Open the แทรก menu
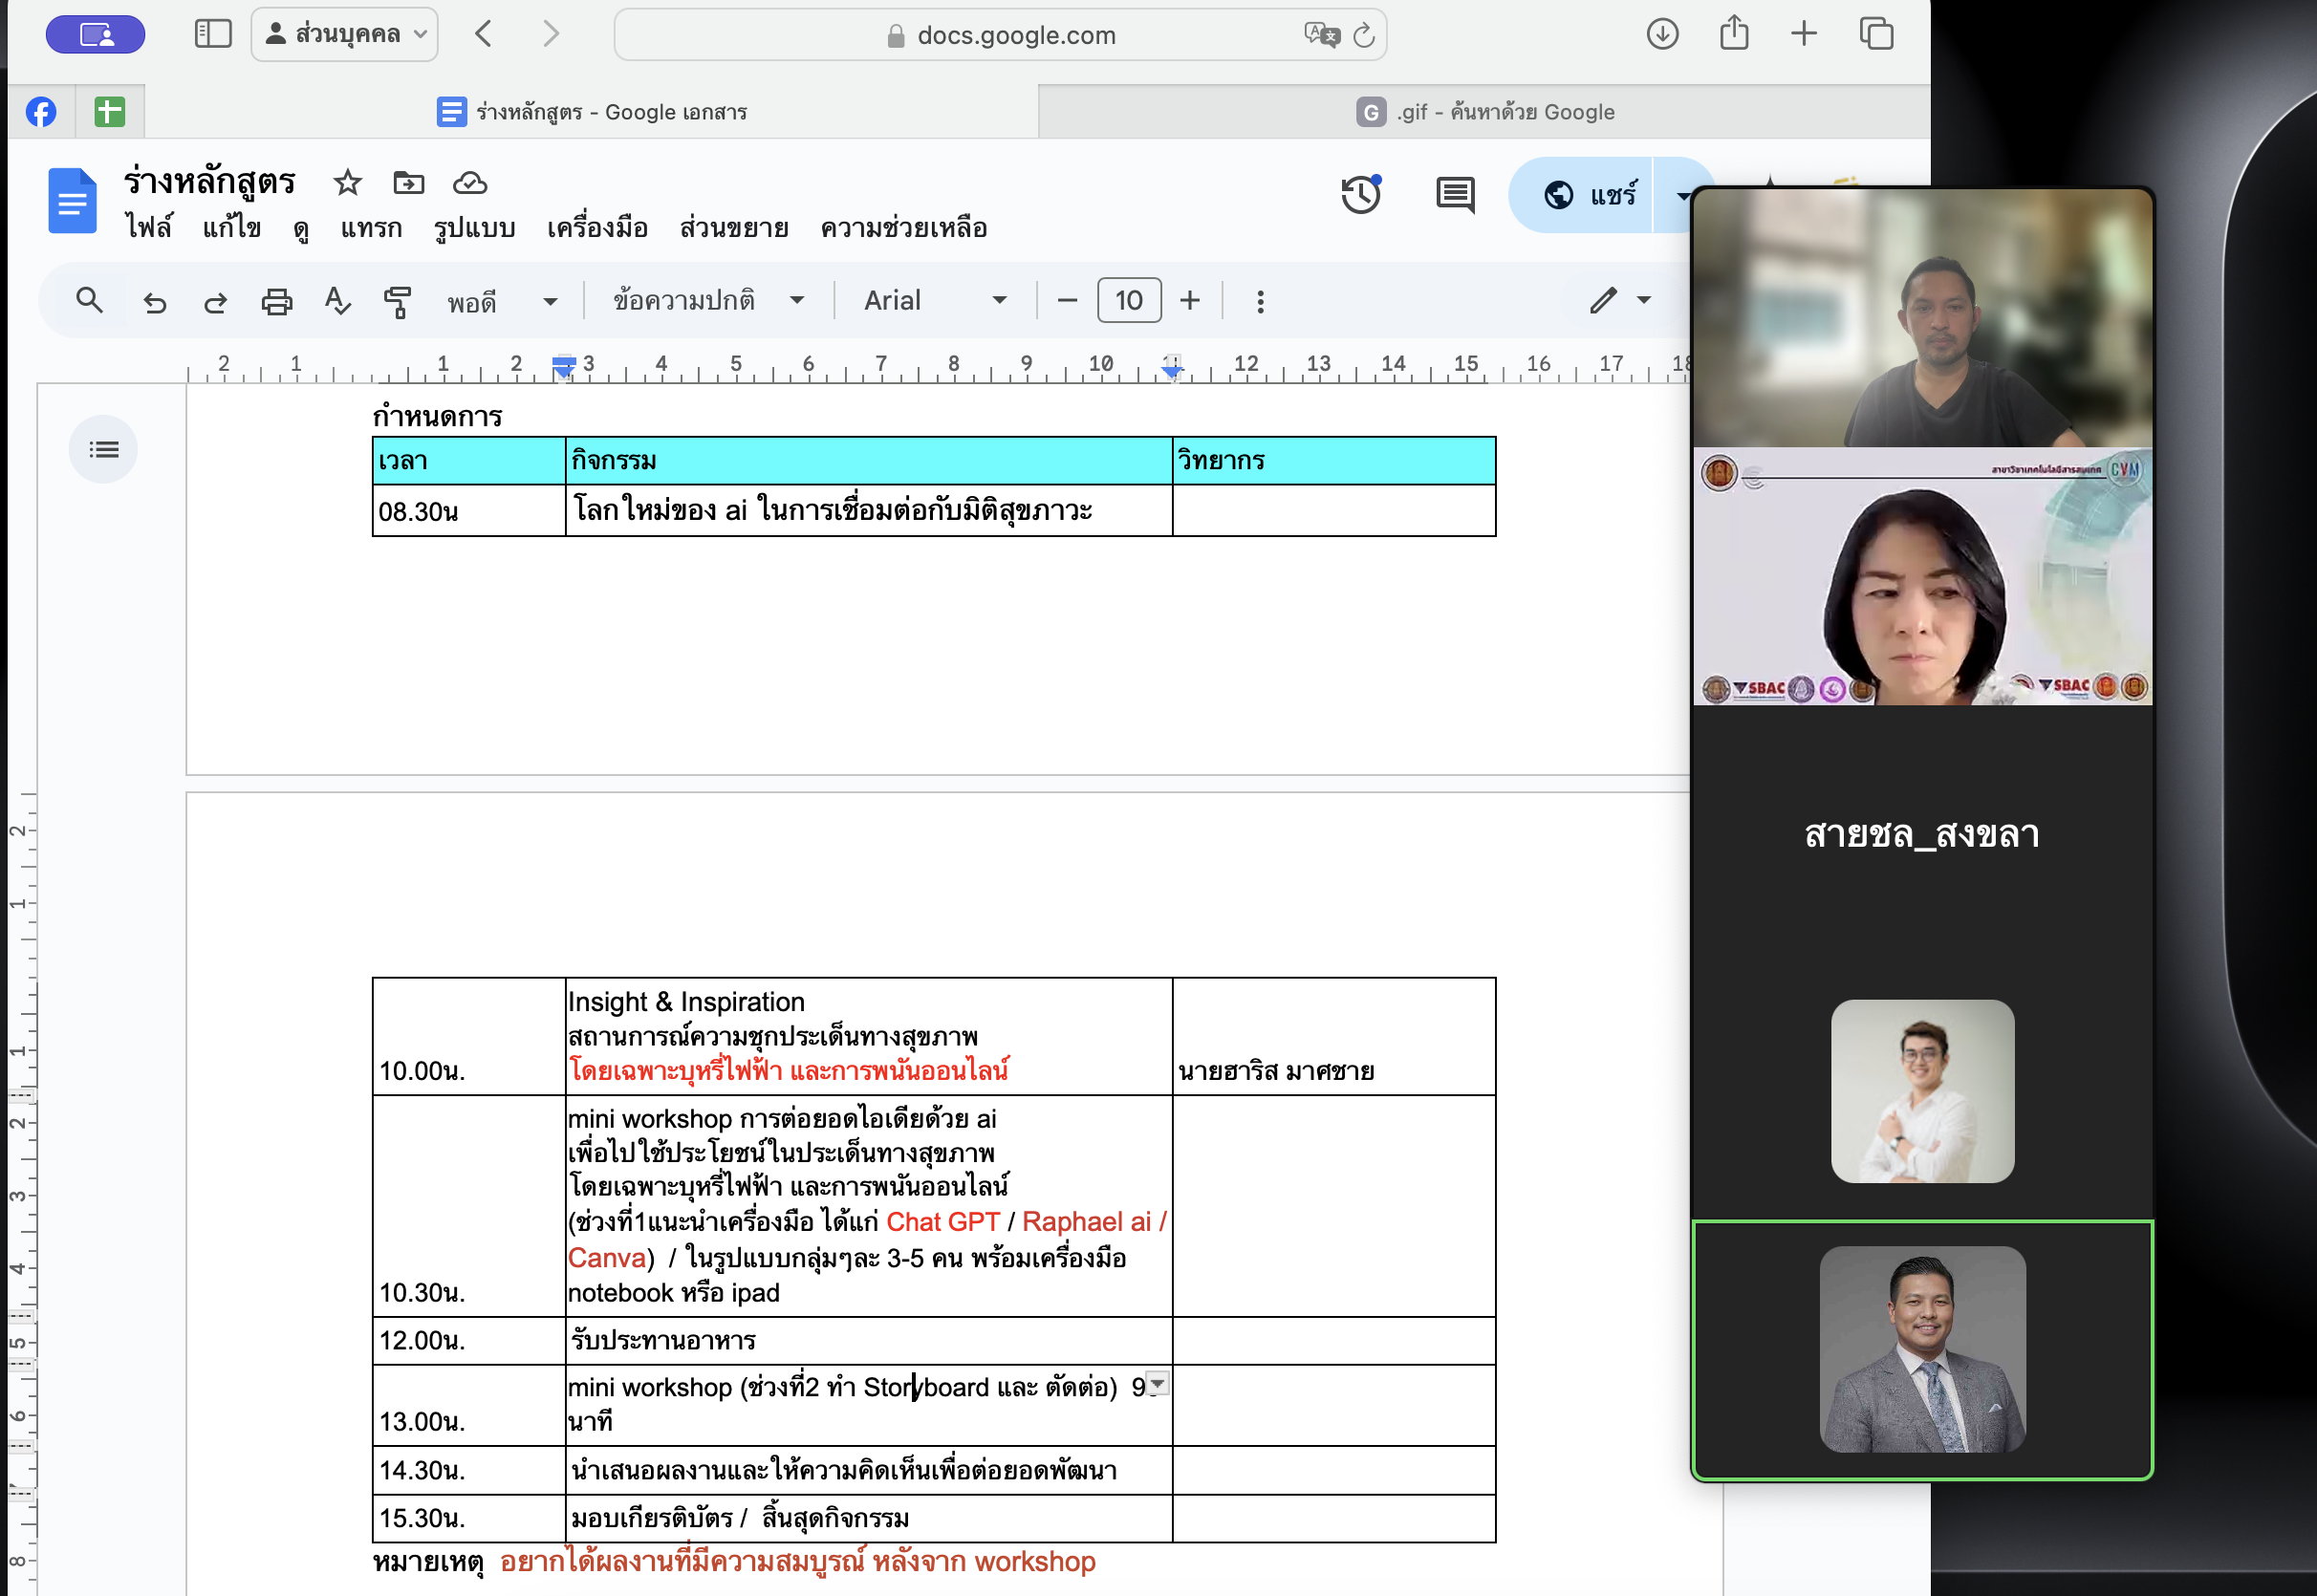This screenshot has height=1596, width=2317. pyautogui.click(x=371, y=228)
